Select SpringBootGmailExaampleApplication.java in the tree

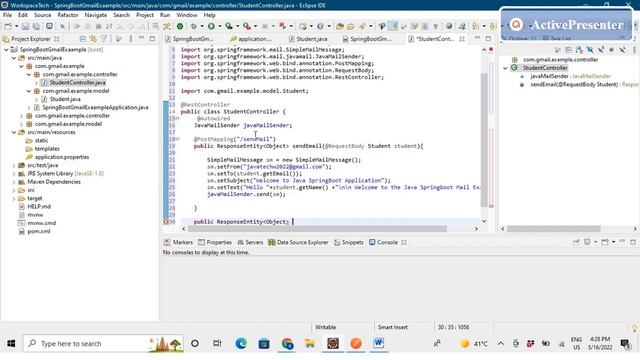(x=96, y=107)
